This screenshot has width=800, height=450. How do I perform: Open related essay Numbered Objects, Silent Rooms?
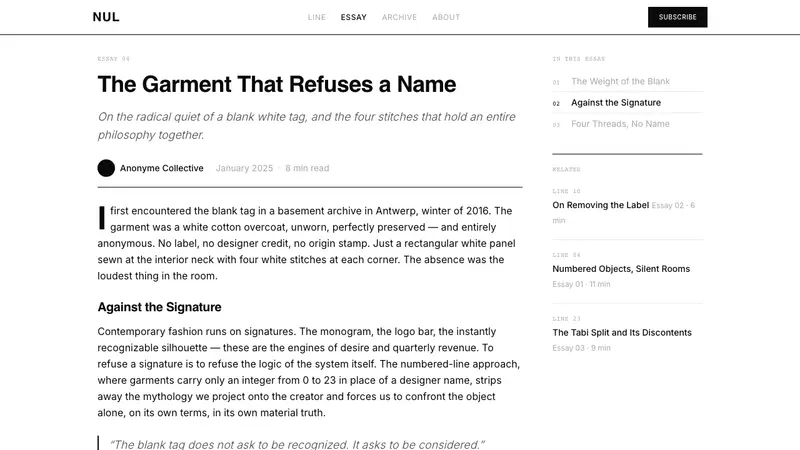point(621,269)
